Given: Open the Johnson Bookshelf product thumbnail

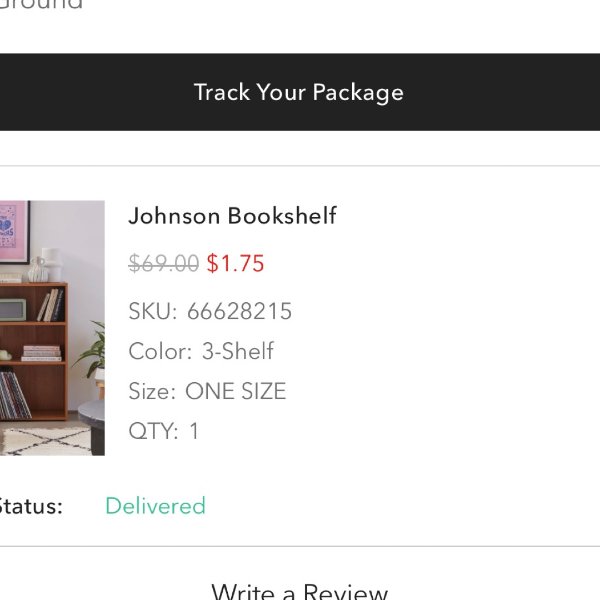Looking at the screenshot, I should pyautogui.click(x=52, y=328).
